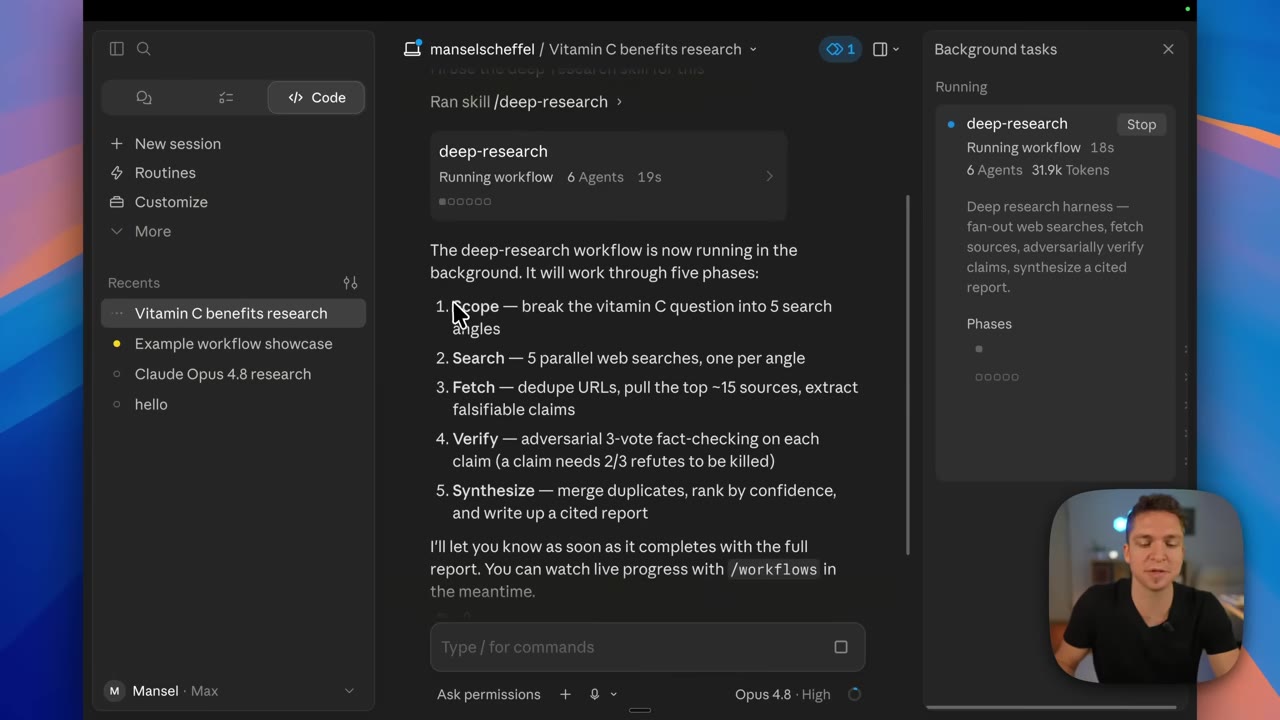This screenshot has height=720, width=1280.
Task: Click the background tasks badge showing 1
Action: pos(840,49)
